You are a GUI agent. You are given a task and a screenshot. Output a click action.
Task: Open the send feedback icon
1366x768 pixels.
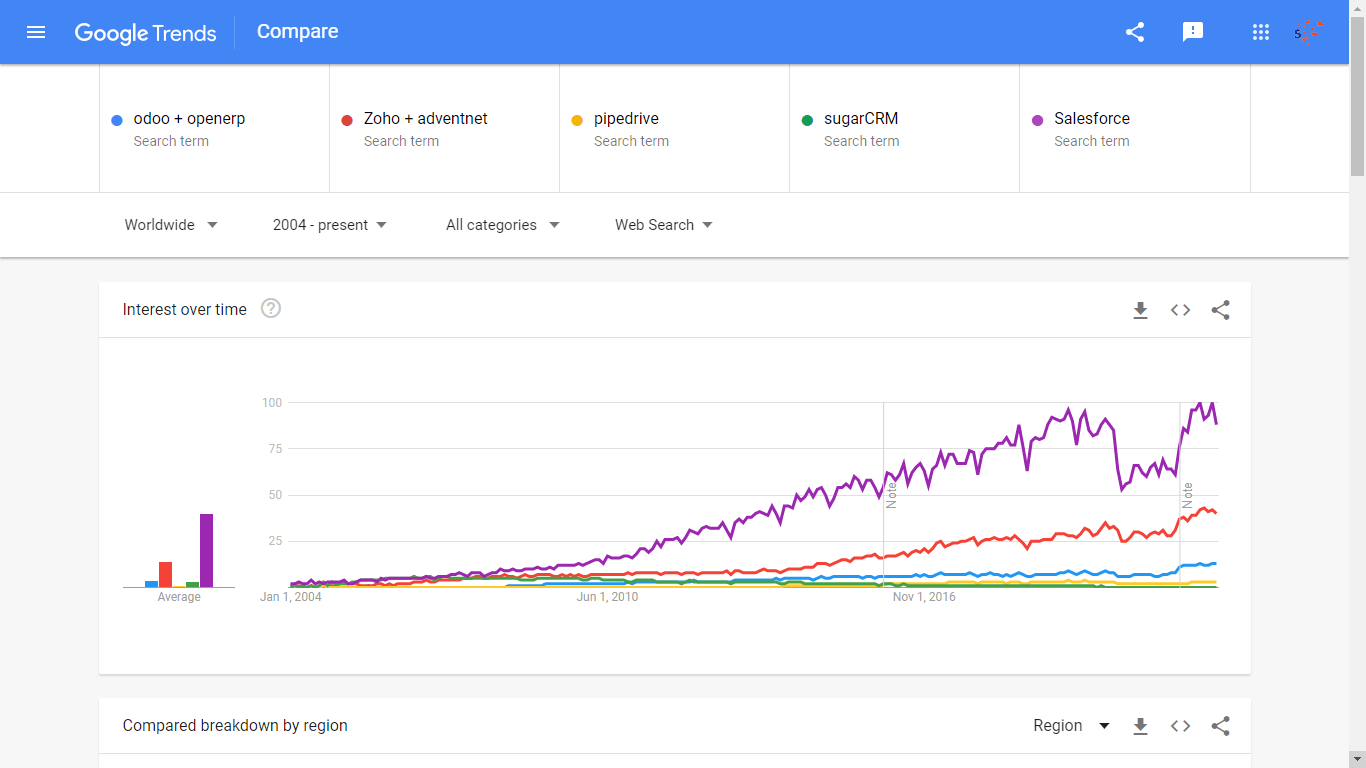pyautogui.click(x=1193, y=32)
